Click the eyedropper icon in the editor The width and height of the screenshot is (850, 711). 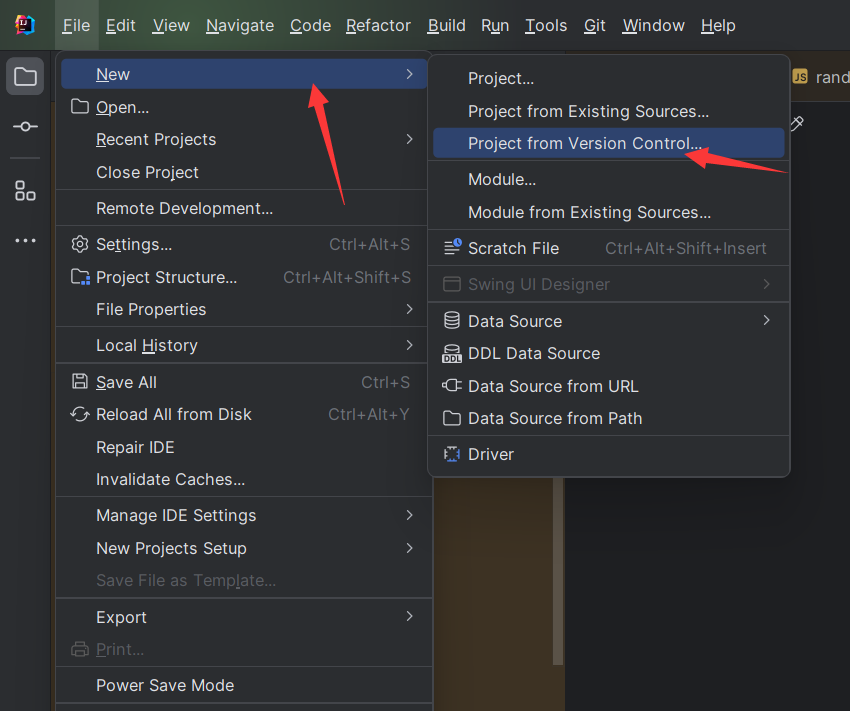click(796, 124)
